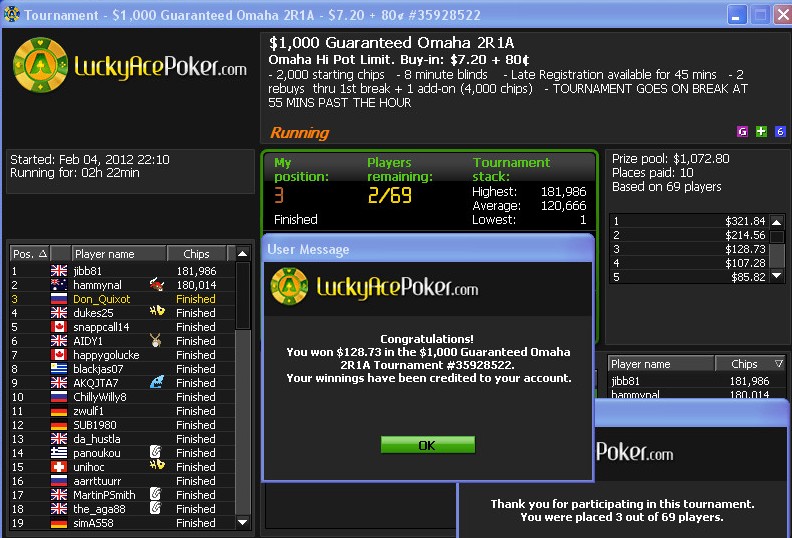This screenshot has width=792, height=538.
Task: Click the shark avatar icon next to AKQJTA7
Action: [x=157, y=382]
